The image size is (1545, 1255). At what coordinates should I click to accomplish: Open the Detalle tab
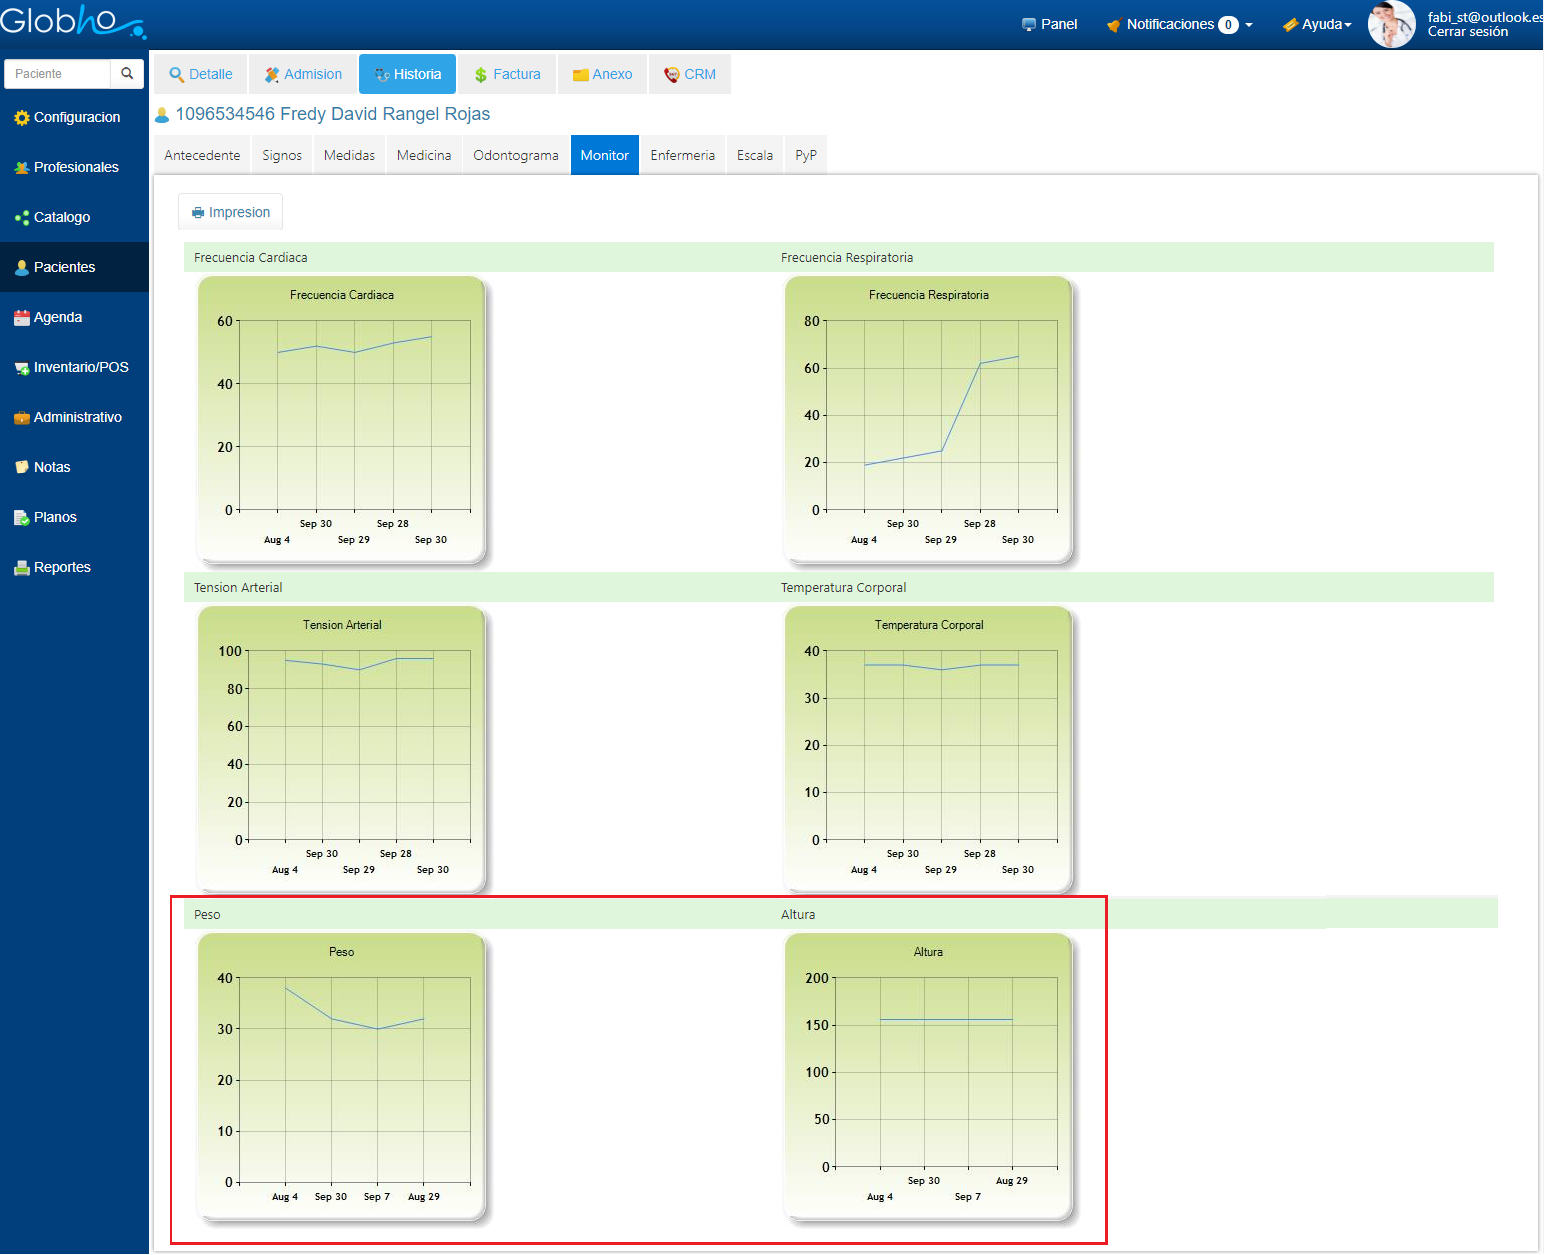(x=200, y=74)
